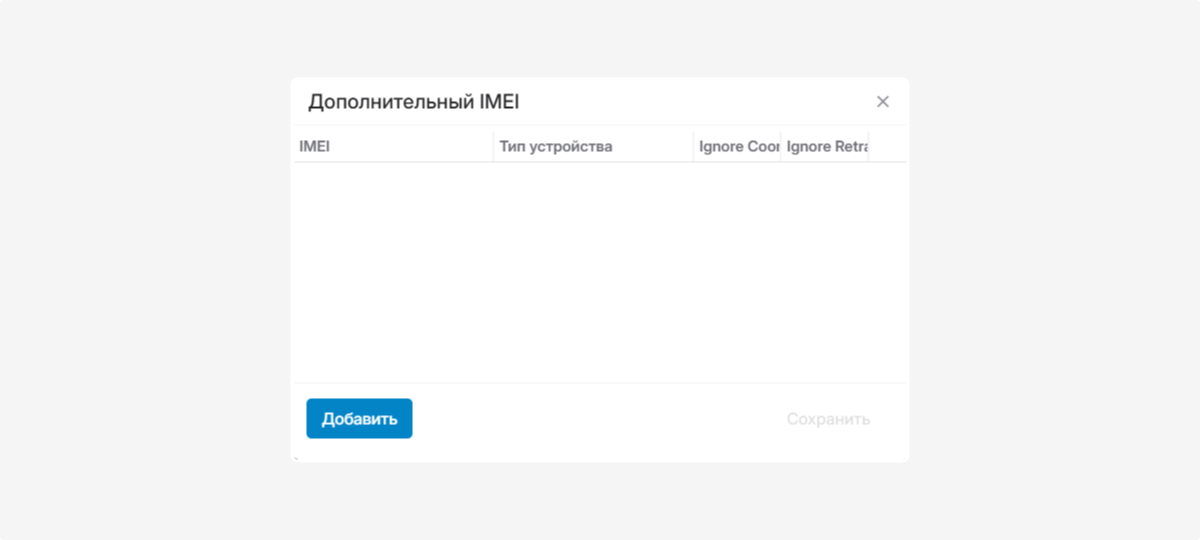Click divider right of Ignore Retra header
Viewport: 1200px width, 540px height.
[x=869, y=147]
